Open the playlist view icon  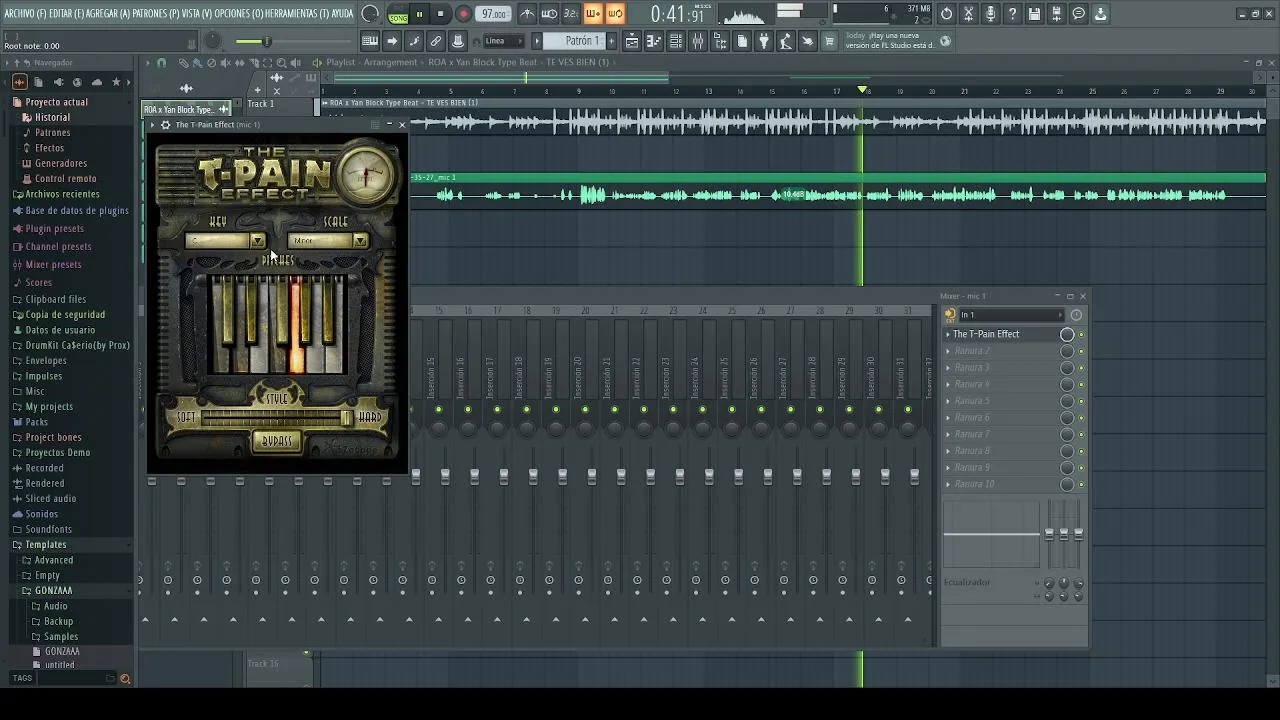click(x=631, y=41)
